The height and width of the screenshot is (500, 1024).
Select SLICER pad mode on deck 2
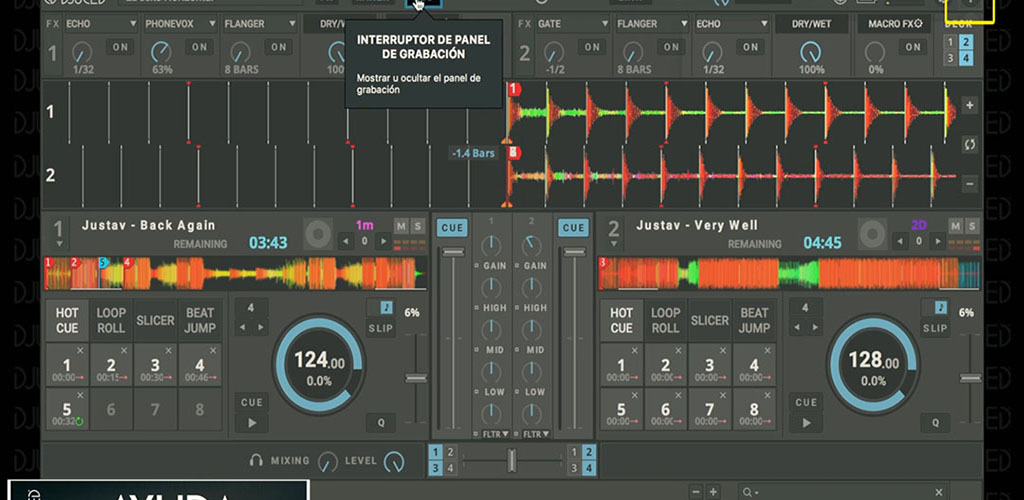(x=709, y=321)
